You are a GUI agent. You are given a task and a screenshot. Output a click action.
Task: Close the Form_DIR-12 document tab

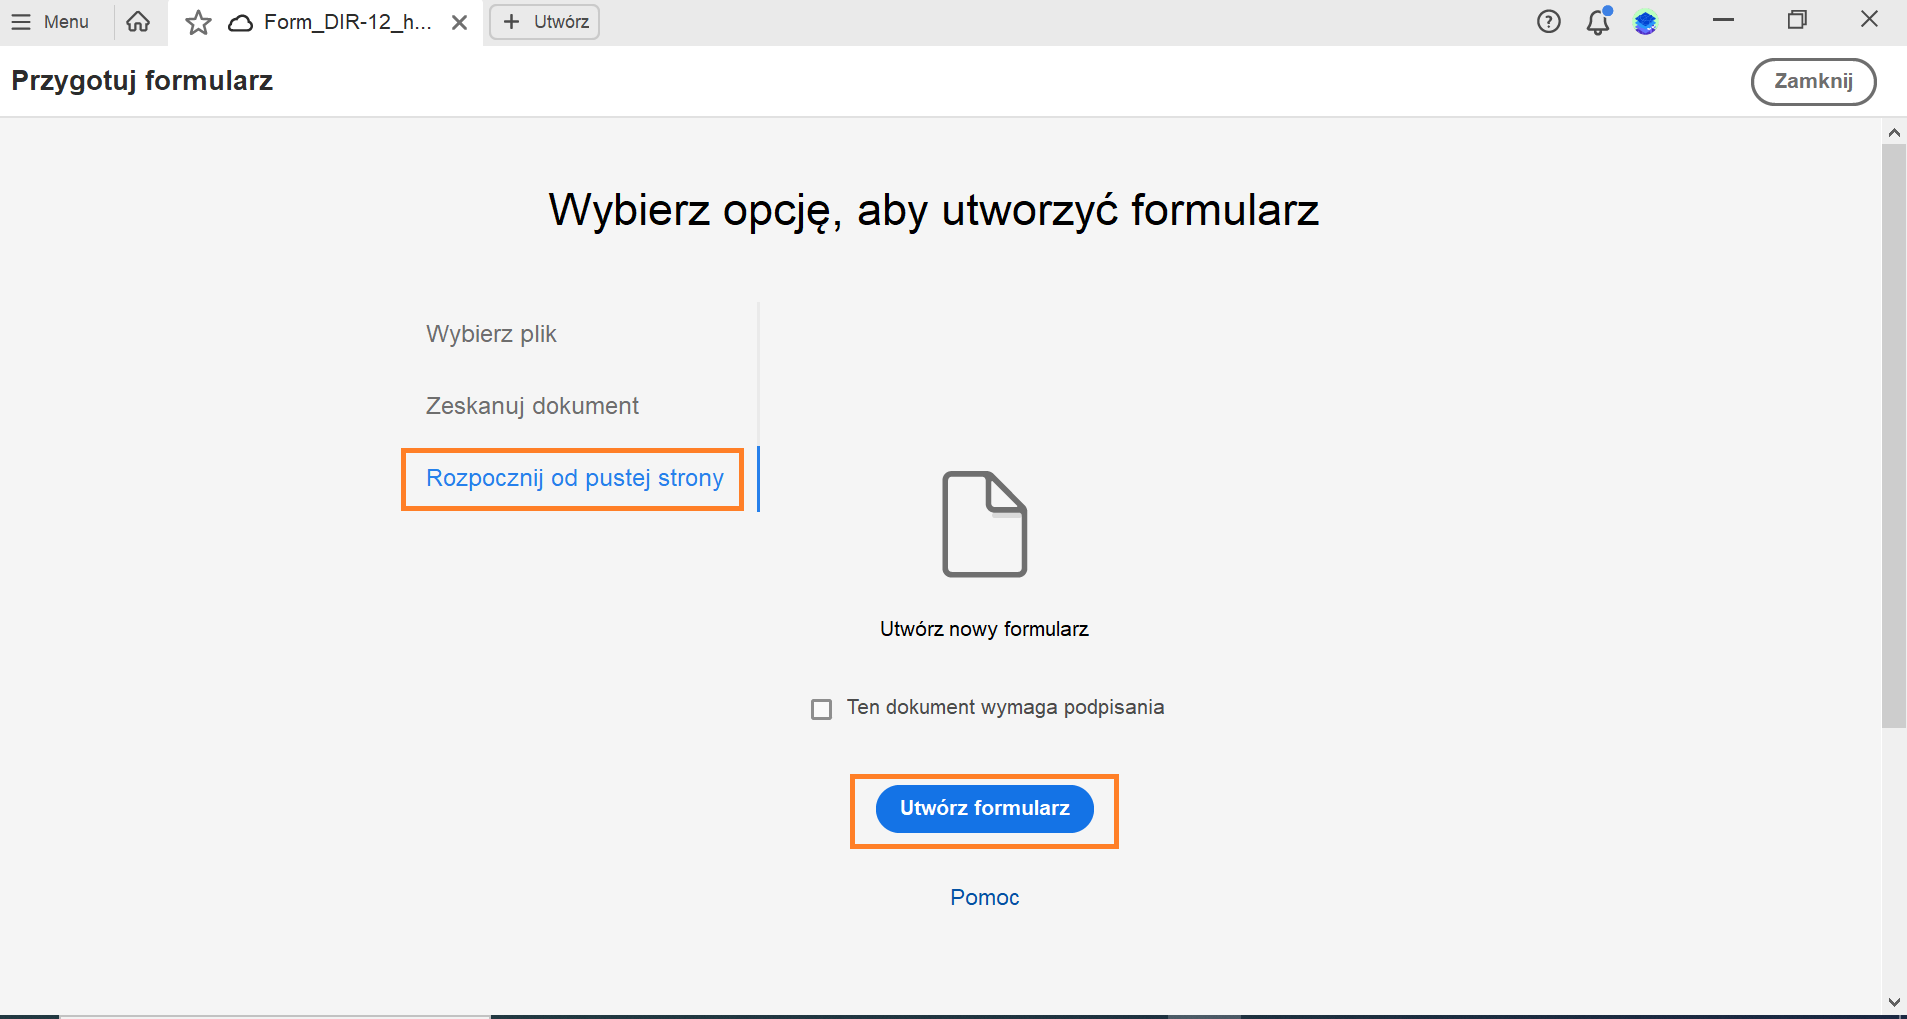(x=460, y=21)
